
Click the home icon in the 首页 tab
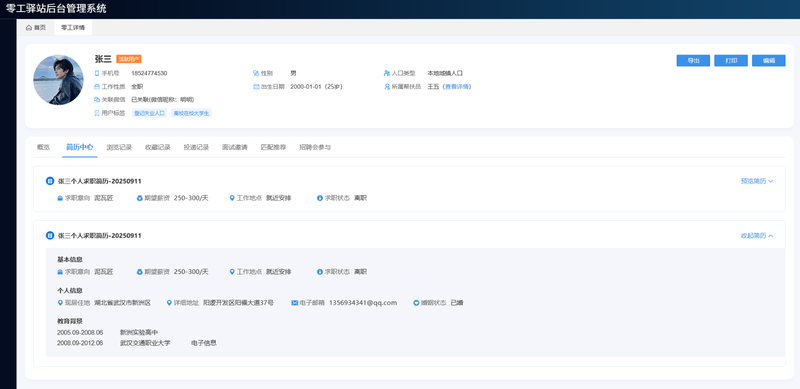click(29, 28)
